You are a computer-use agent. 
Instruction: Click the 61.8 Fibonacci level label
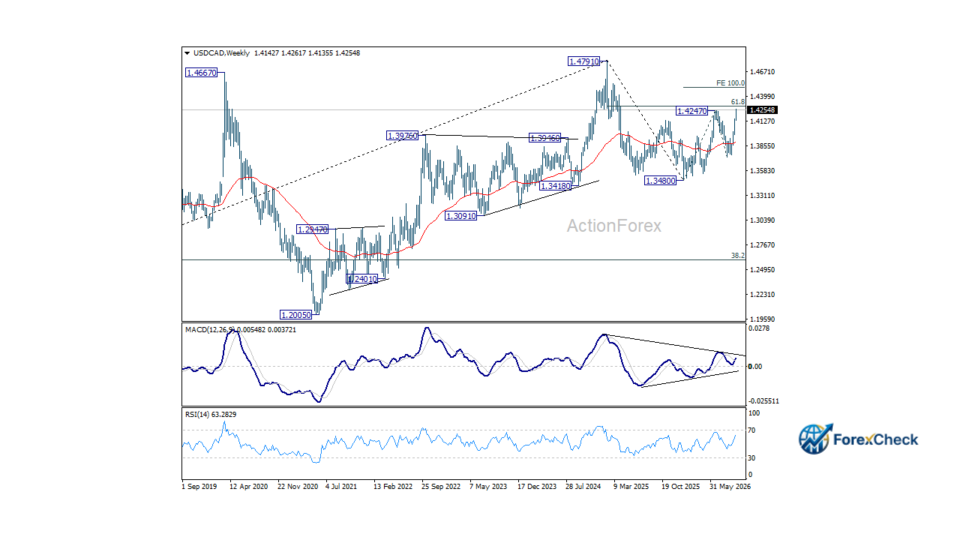[738, 102]
